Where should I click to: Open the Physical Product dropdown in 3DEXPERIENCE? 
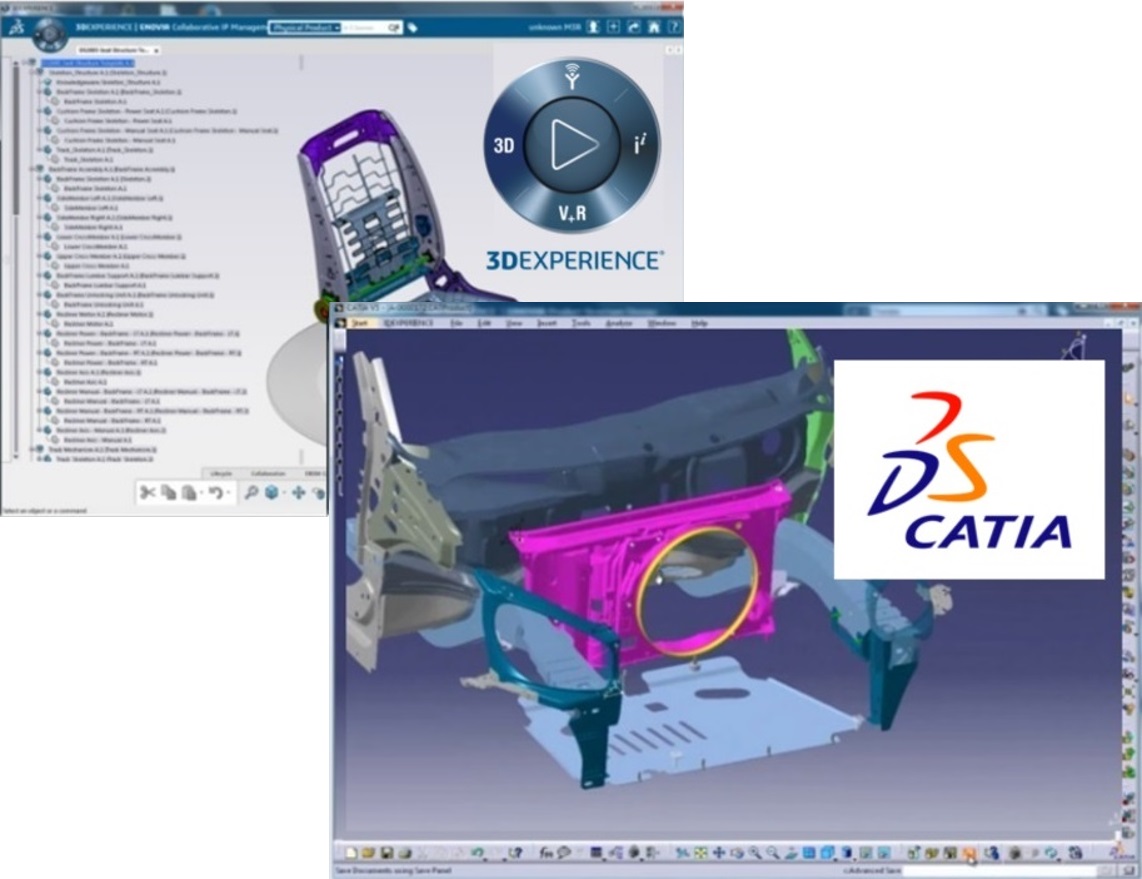[x=305, y=28]
